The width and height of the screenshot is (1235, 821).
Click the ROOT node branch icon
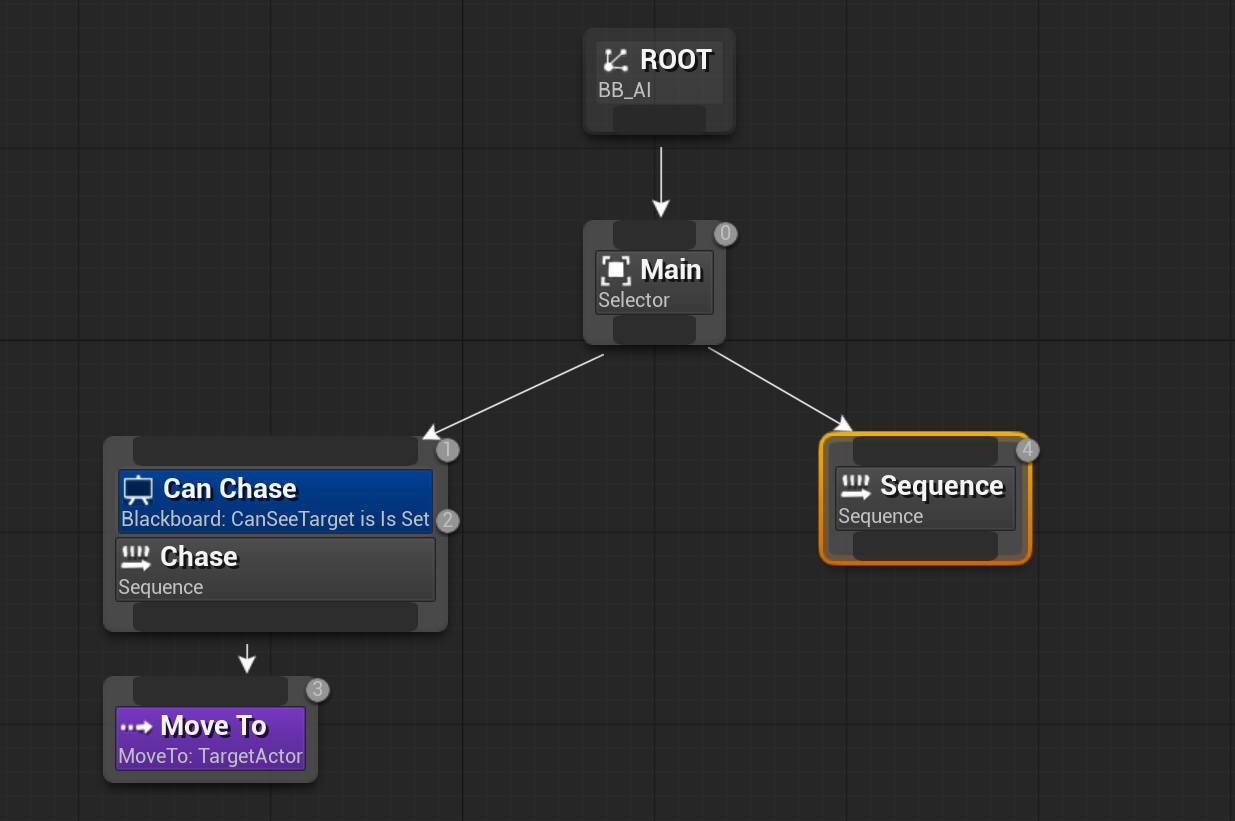tap(616, 61)
